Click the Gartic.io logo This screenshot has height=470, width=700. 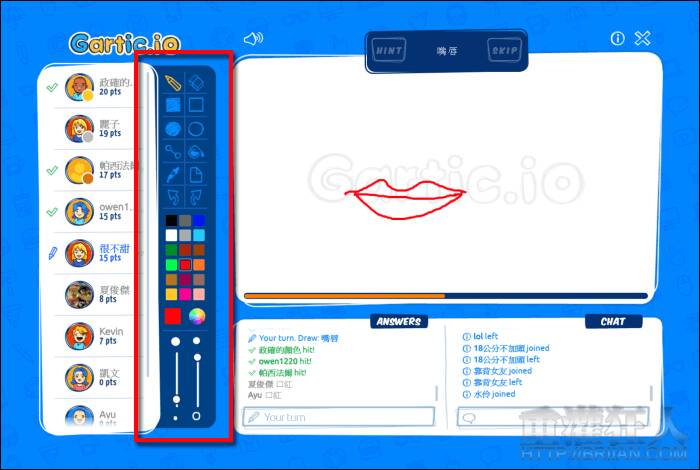click(x=125, y=43)
